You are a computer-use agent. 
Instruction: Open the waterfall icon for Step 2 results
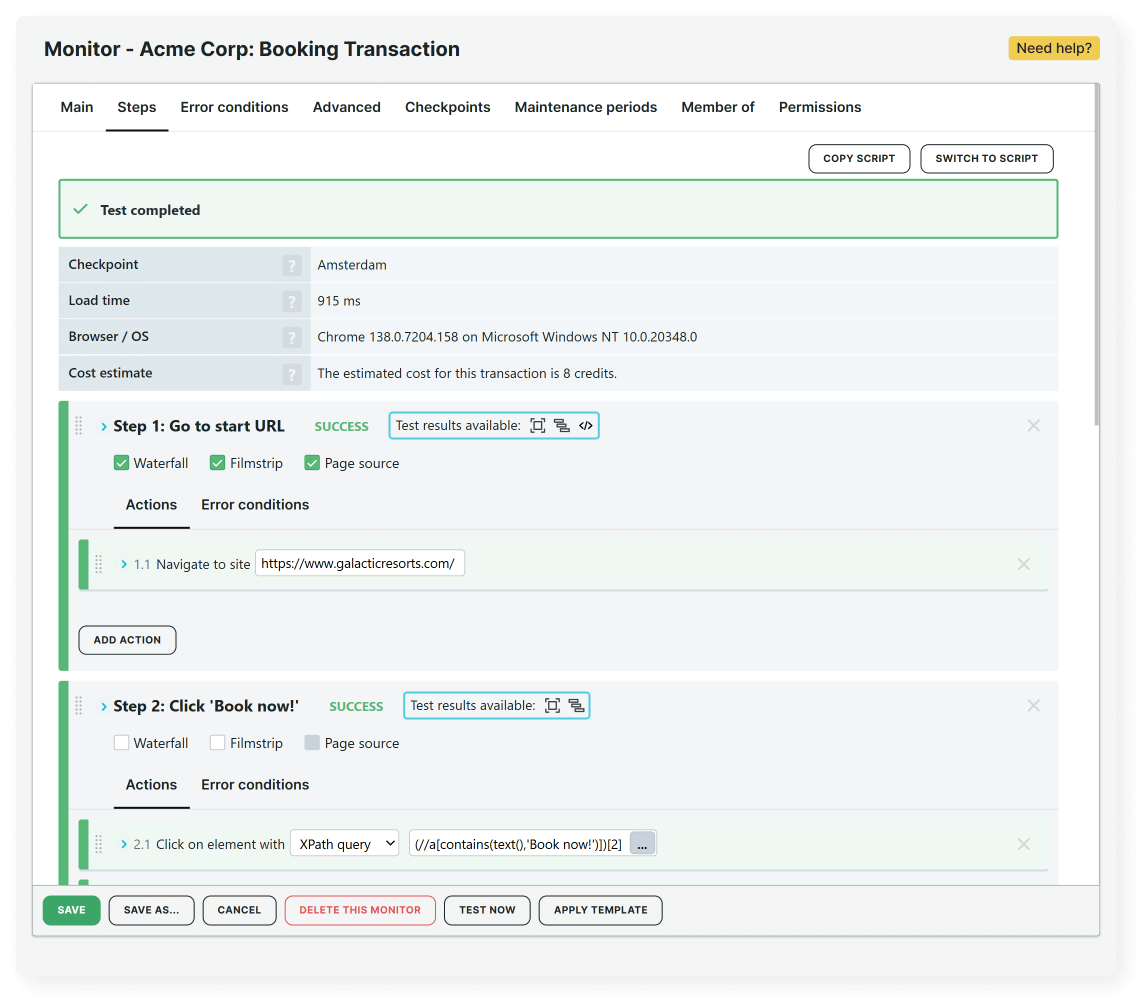click(577, 705)
